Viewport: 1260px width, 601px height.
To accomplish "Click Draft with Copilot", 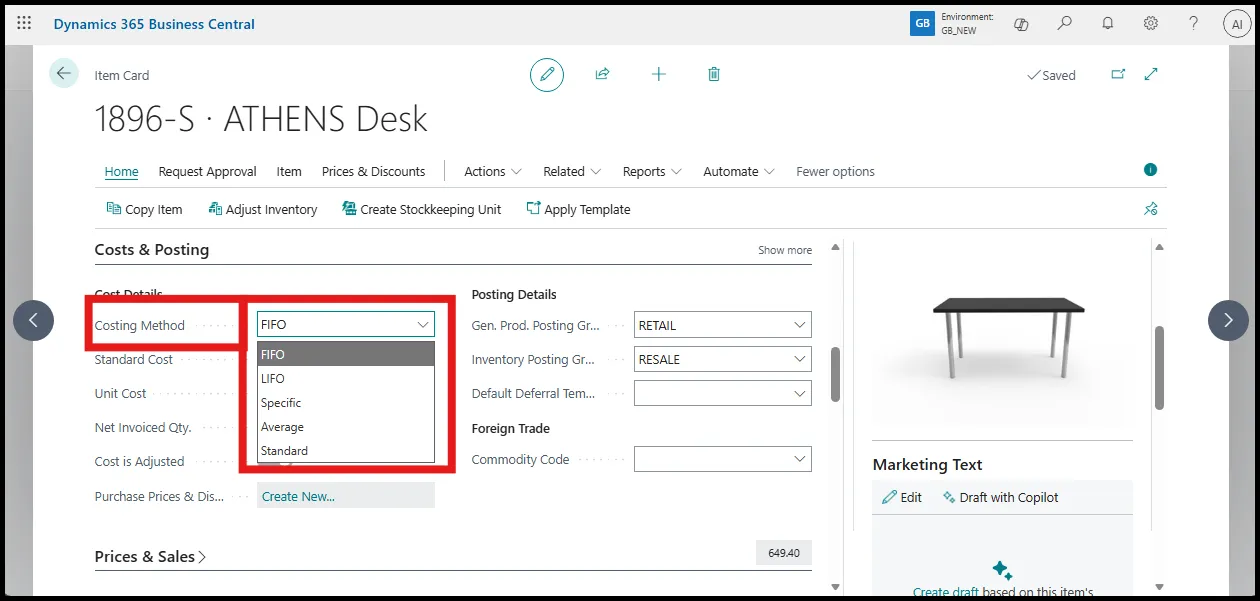I will point(1000,497).
